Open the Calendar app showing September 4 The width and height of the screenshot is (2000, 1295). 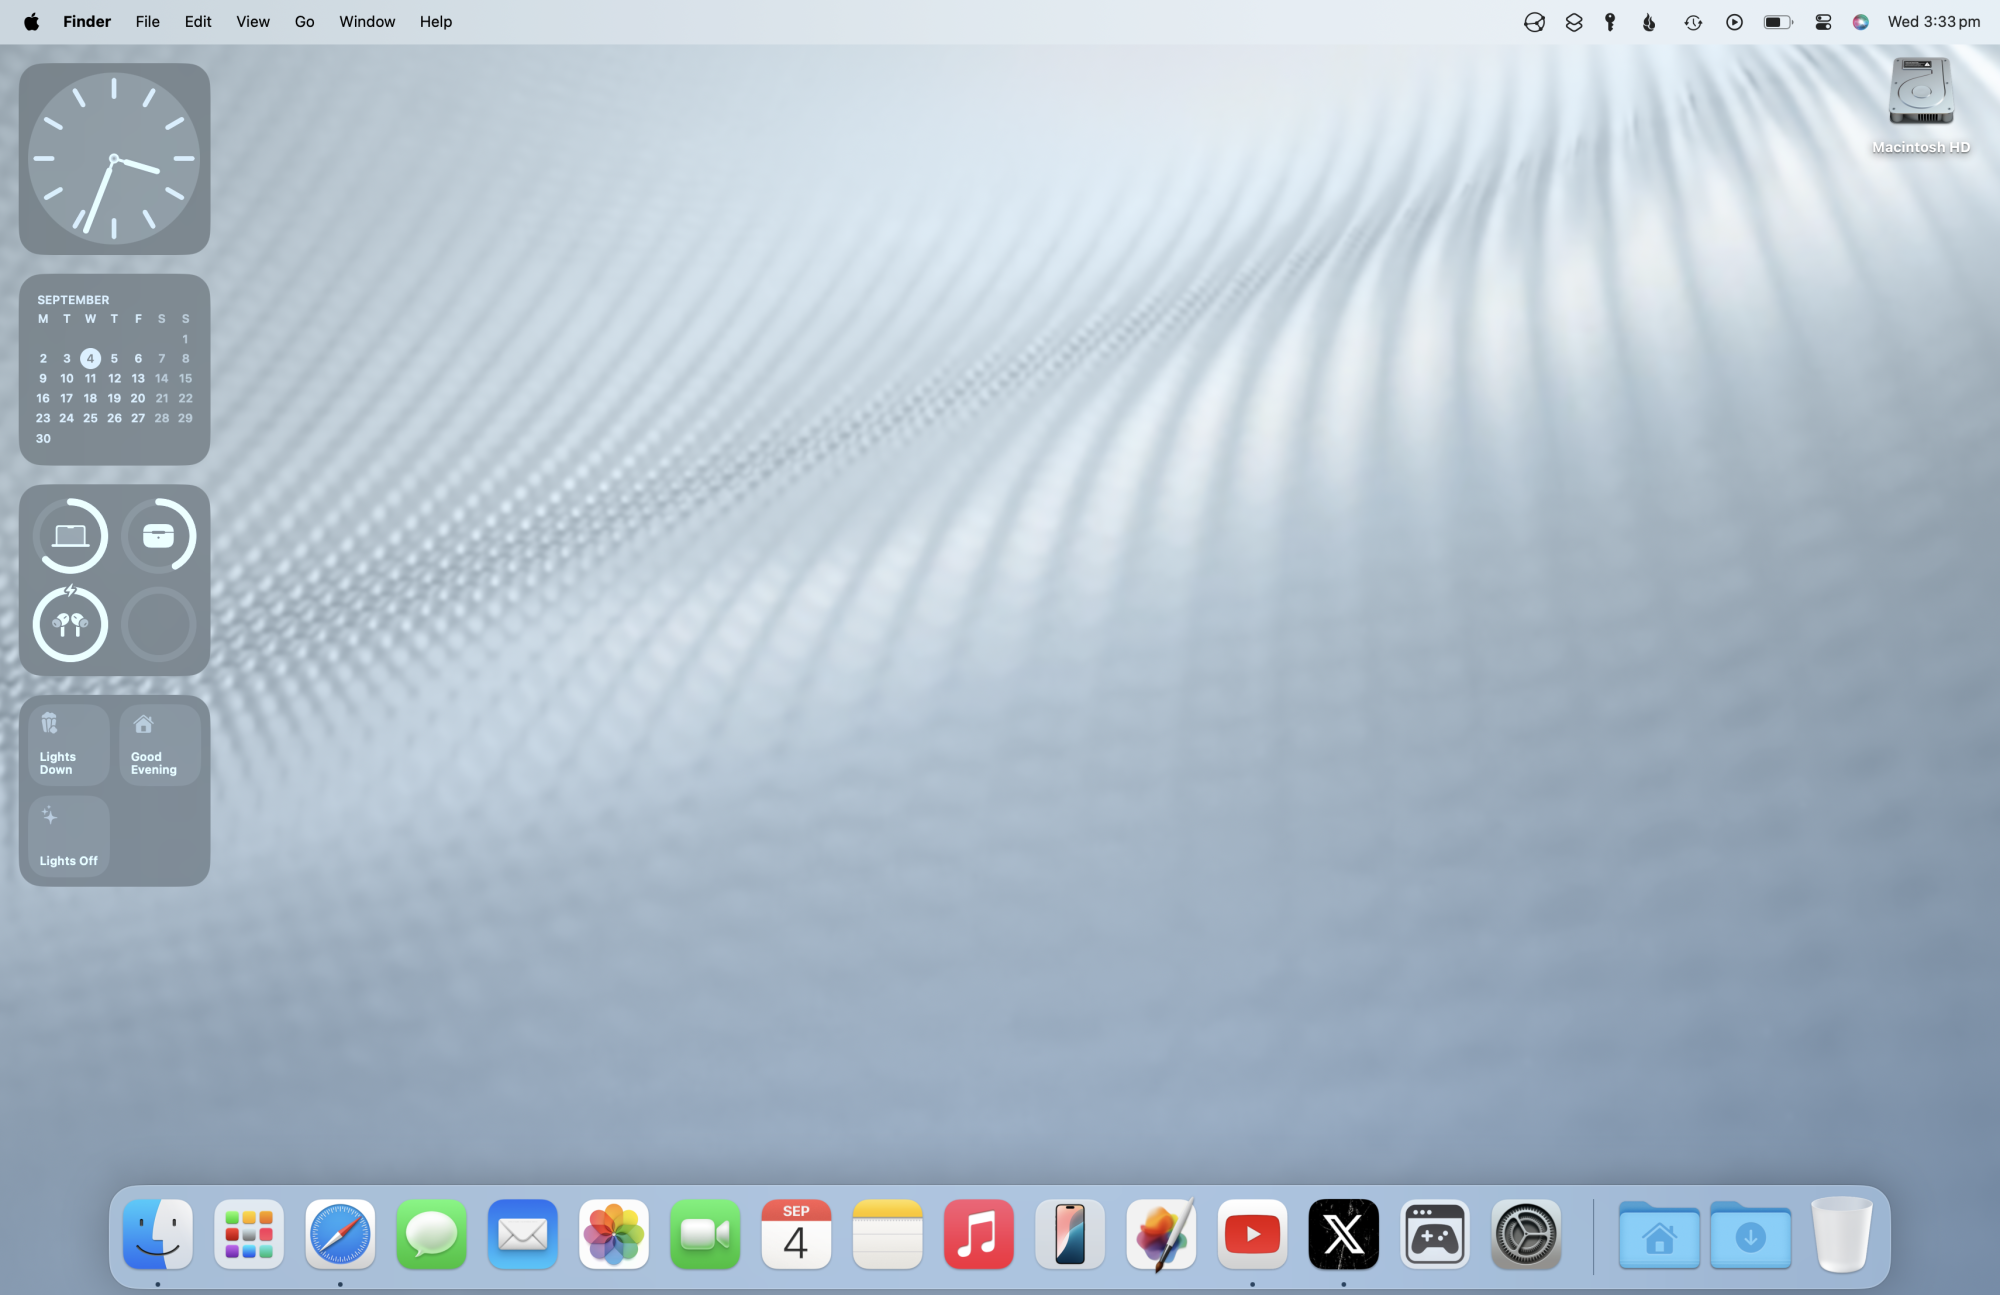[x=796, y=1234]
